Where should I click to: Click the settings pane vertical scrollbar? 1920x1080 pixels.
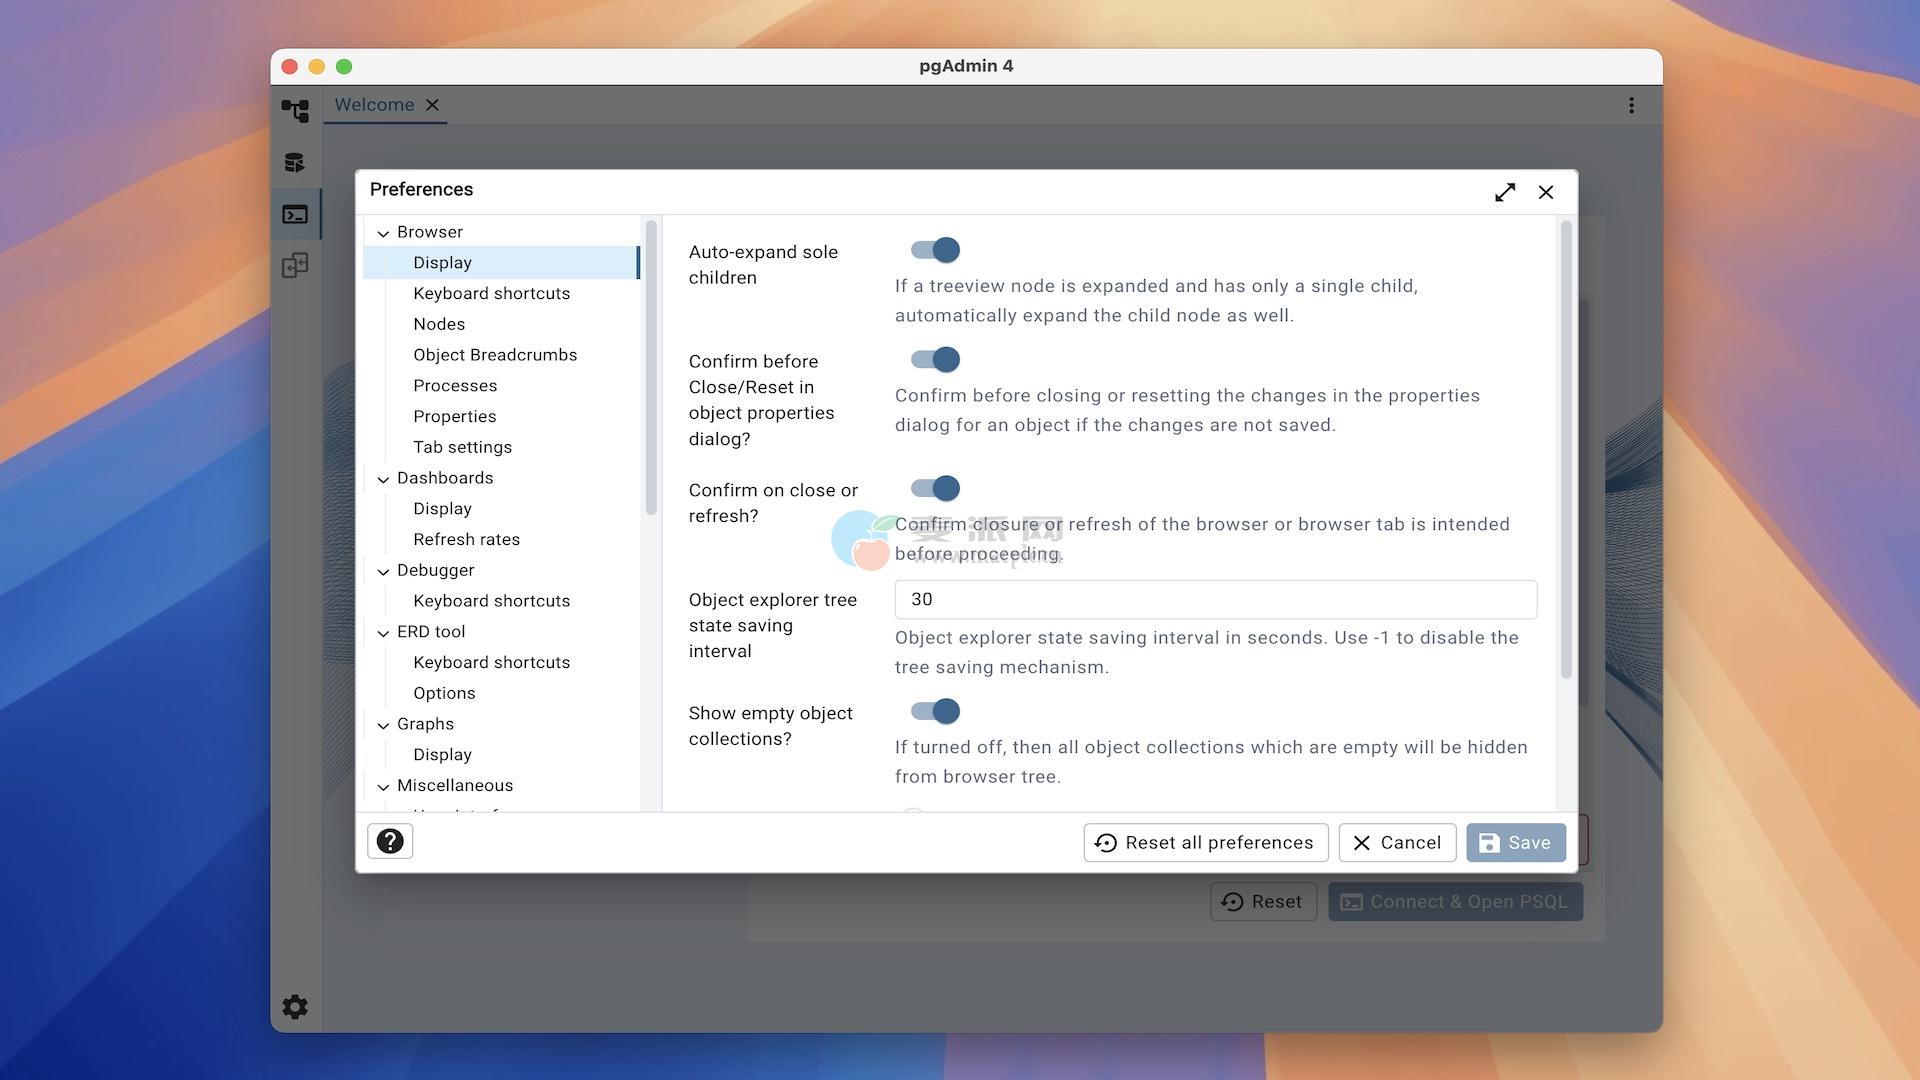pos(1566,450)
